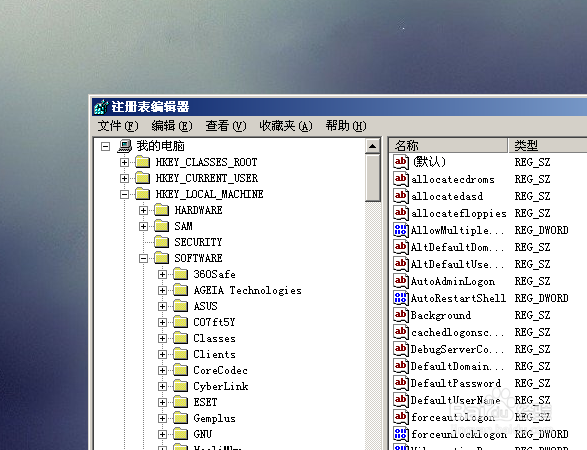Select the cachedlogonsc... value name
This screenshot has width=587, height=450.
[457, 332]
